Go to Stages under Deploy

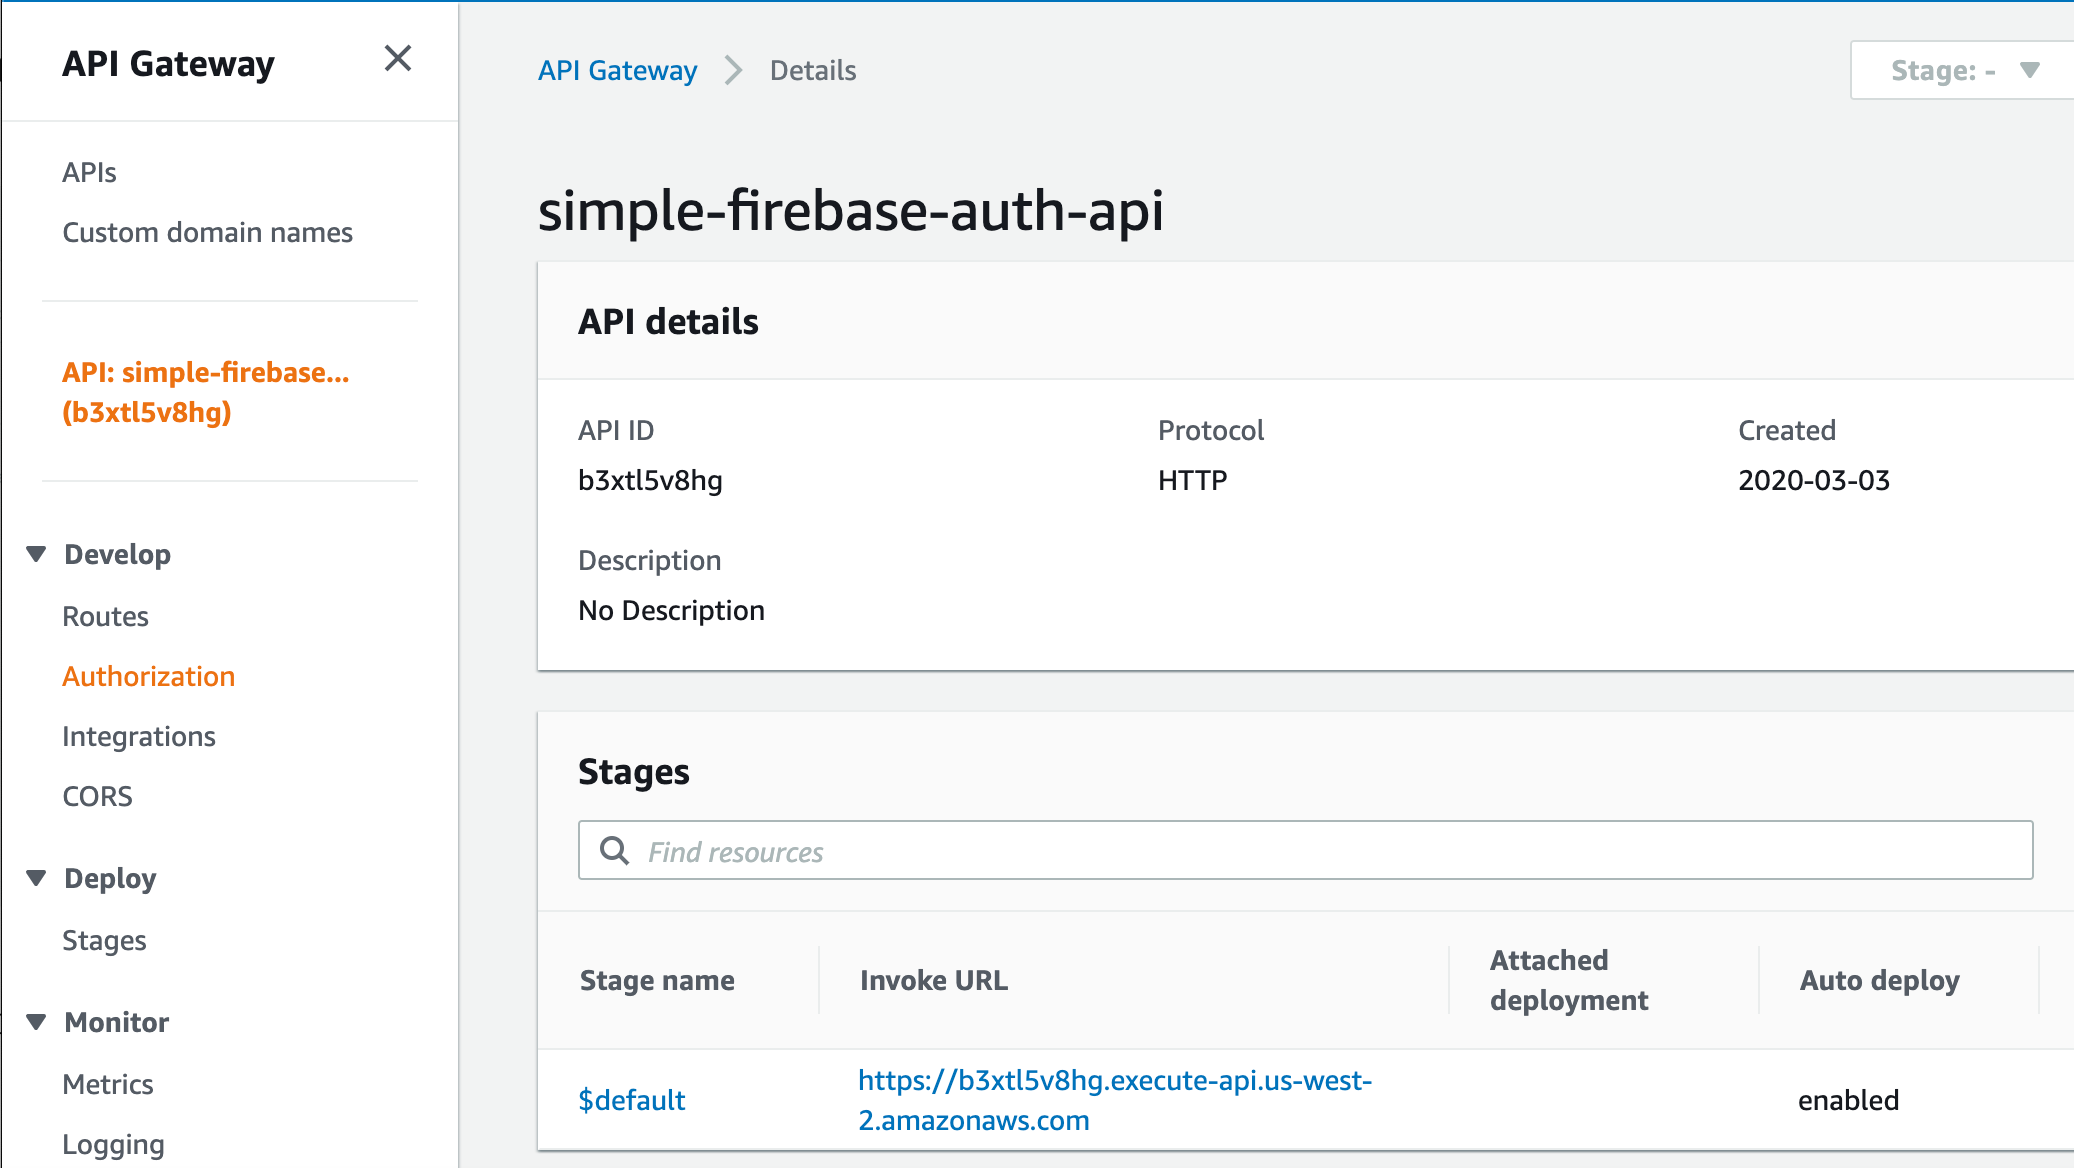(x=104, y=940)
